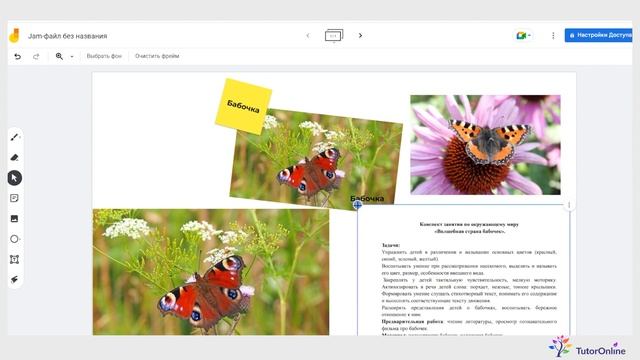Rename the title "Jam-файл без названия"
This screenshot has width=640, height=360.
tap(67, 36)
